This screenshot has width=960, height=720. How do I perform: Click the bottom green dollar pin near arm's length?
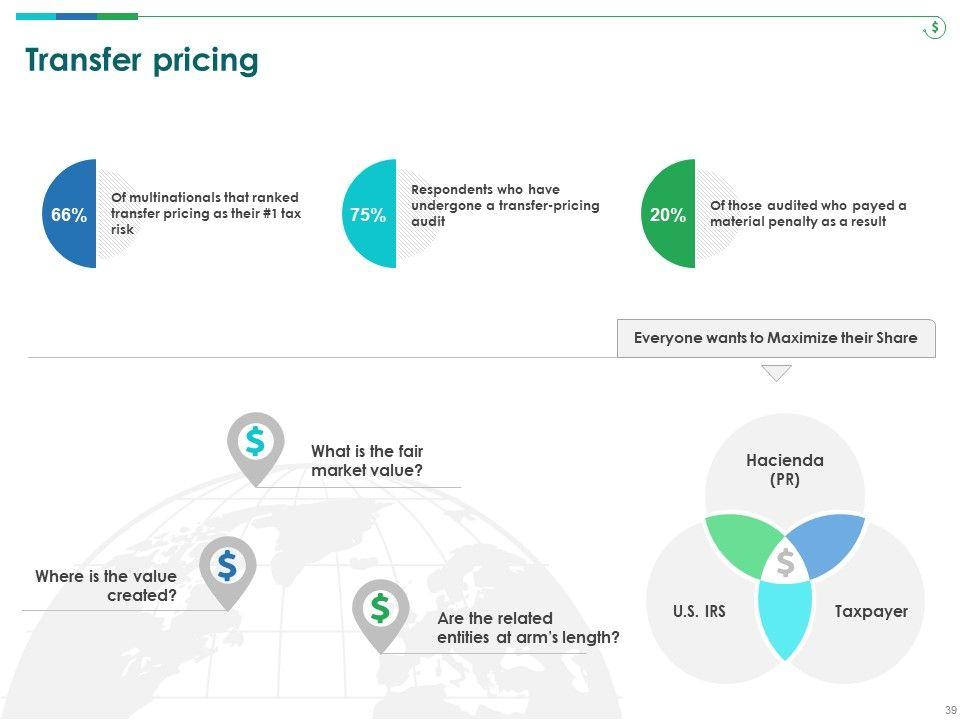380,608
